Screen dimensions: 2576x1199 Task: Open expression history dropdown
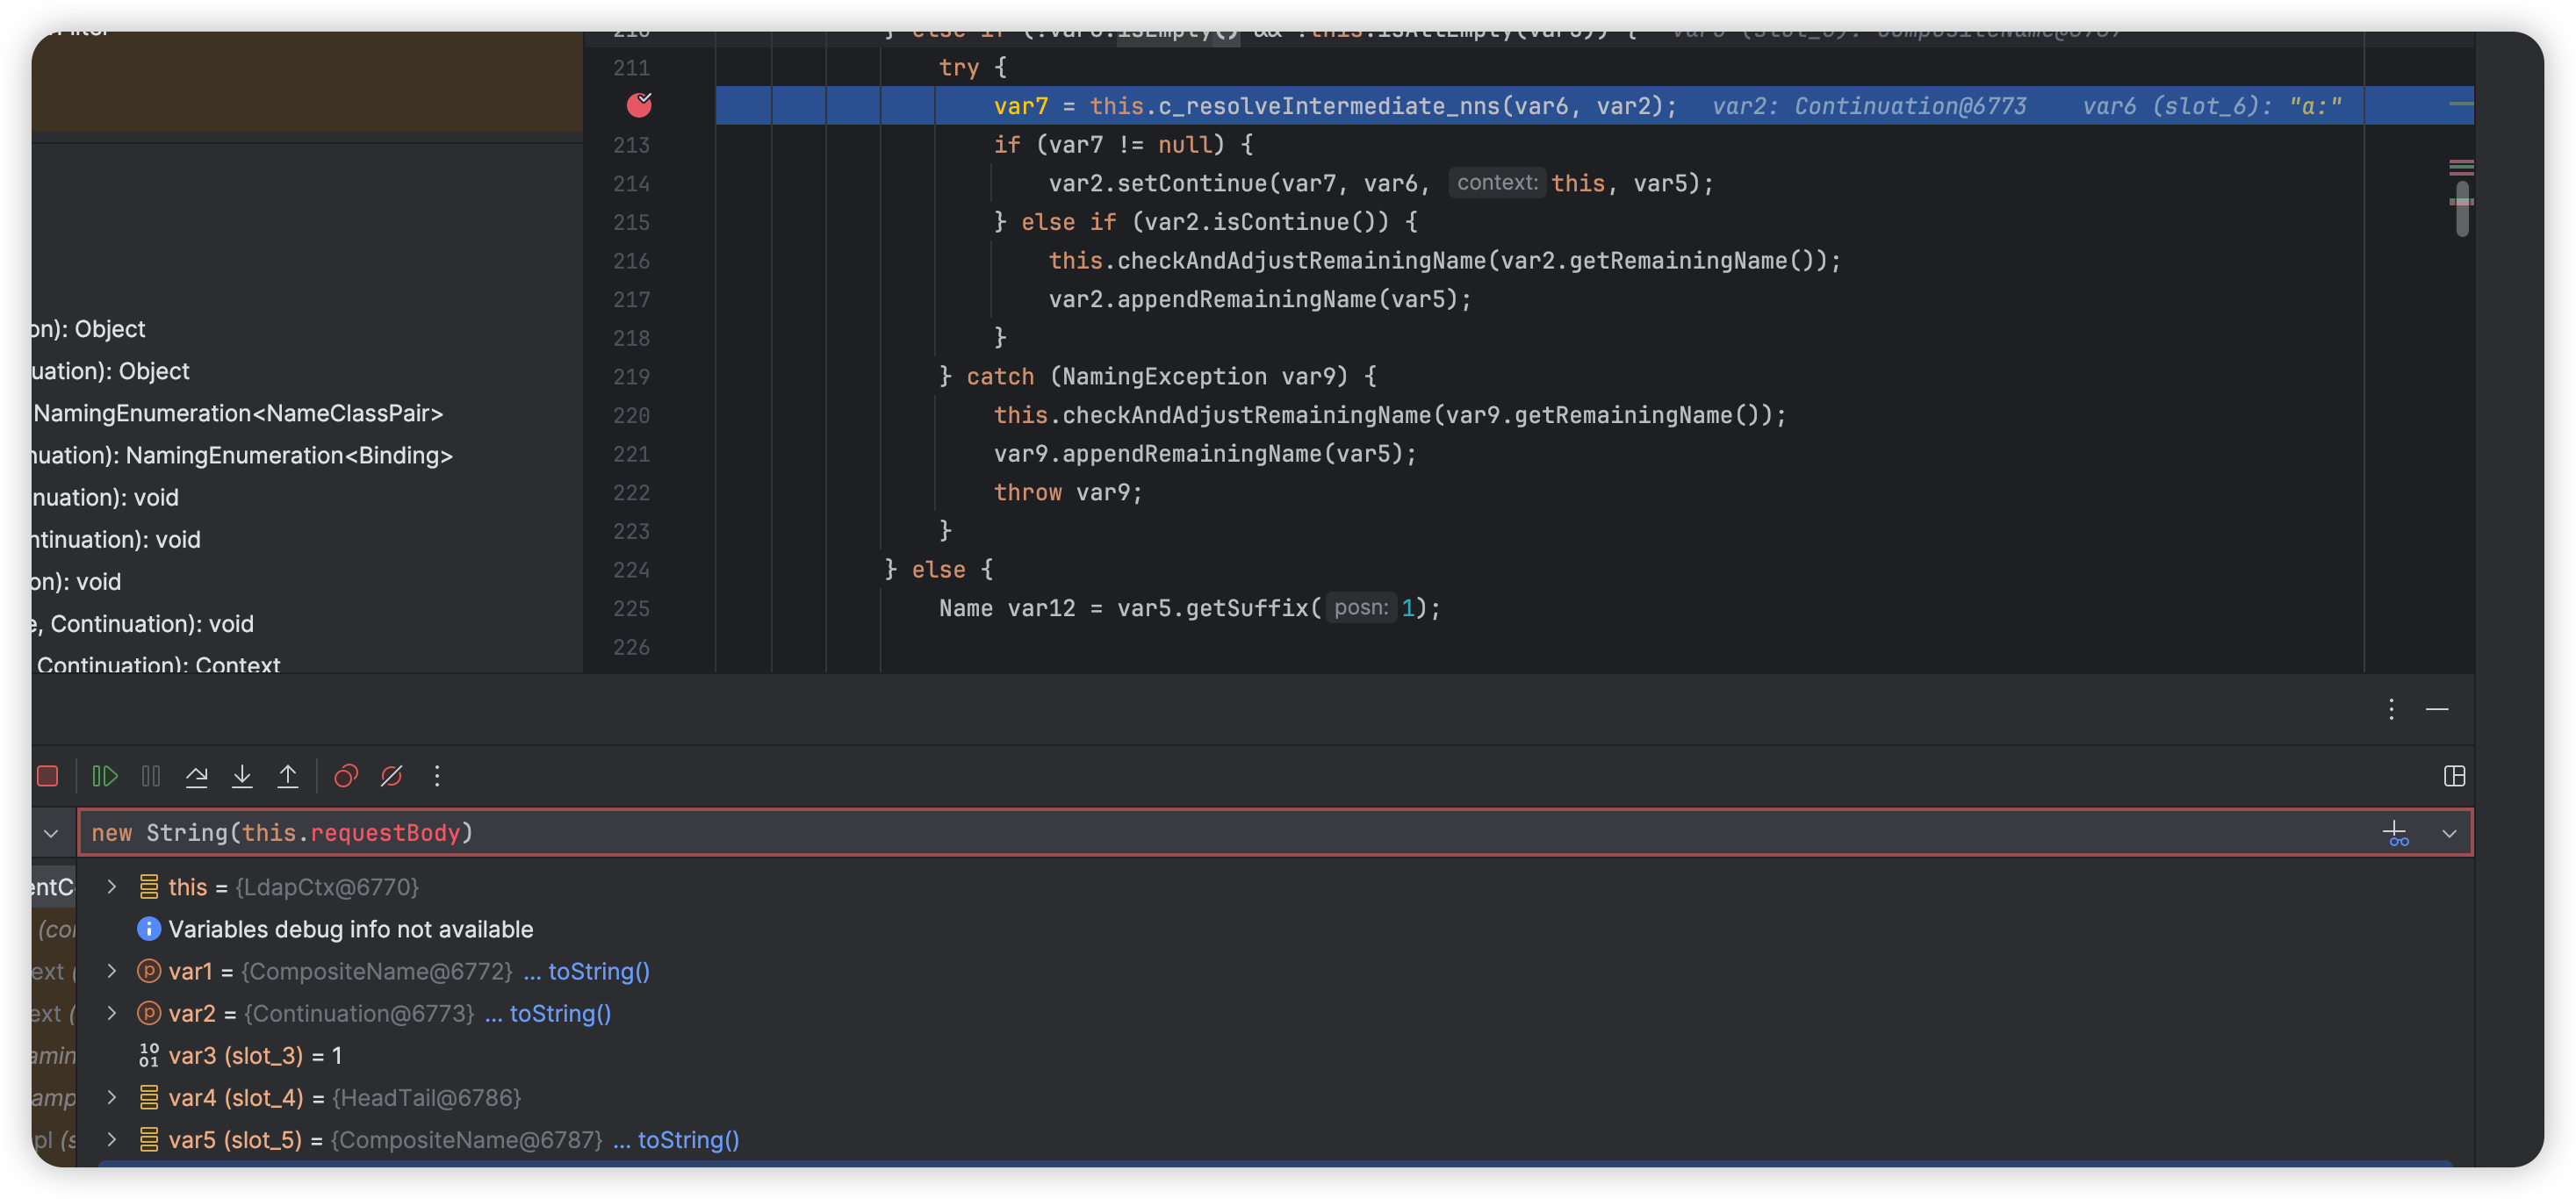coord(2449,833)
